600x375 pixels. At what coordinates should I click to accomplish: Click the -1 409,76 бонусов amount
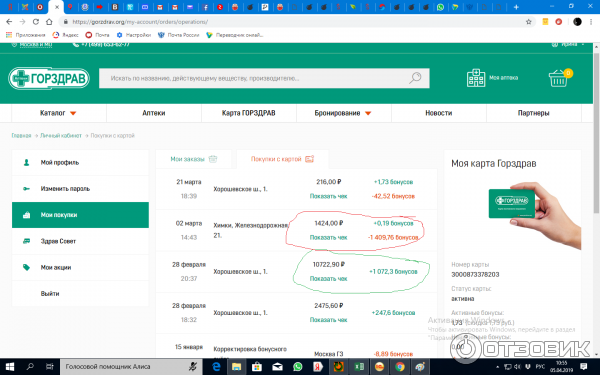393,237
